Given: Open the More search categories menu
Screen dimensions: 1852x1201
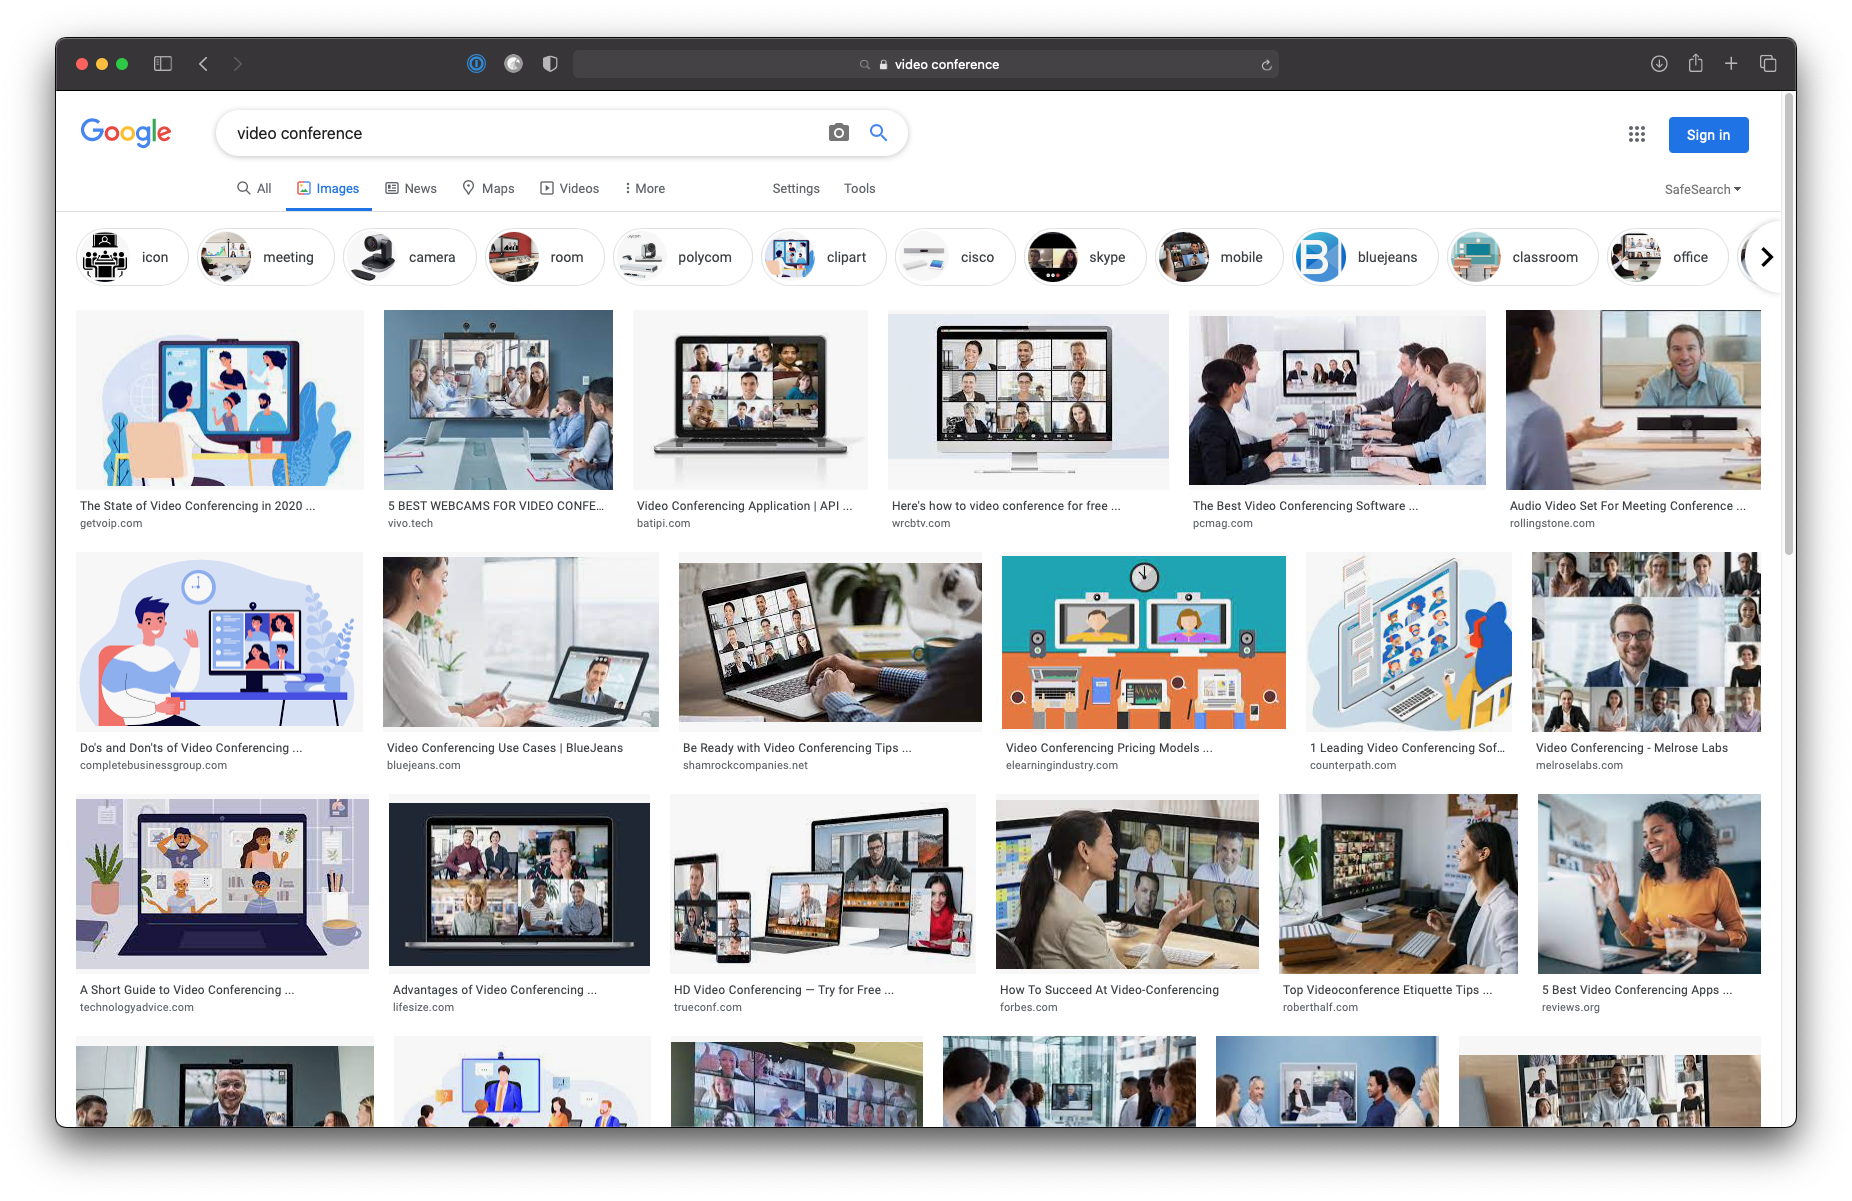Looking at the screenshot, I should [x=644, y=188].
